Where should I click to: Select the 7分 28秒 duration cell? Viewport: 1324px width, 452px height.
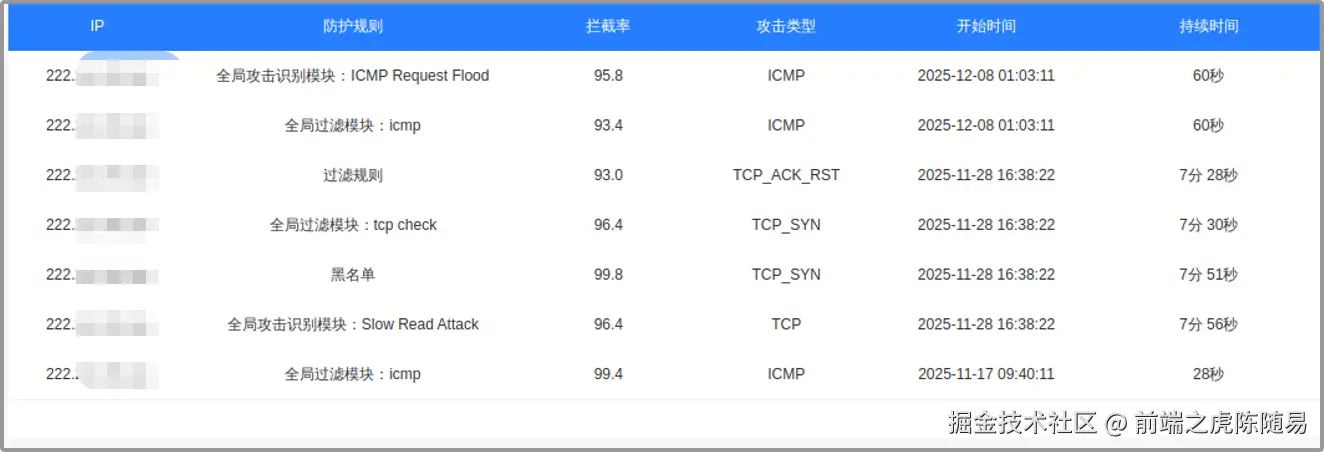pyautogui.click(x=1208, y=175)
